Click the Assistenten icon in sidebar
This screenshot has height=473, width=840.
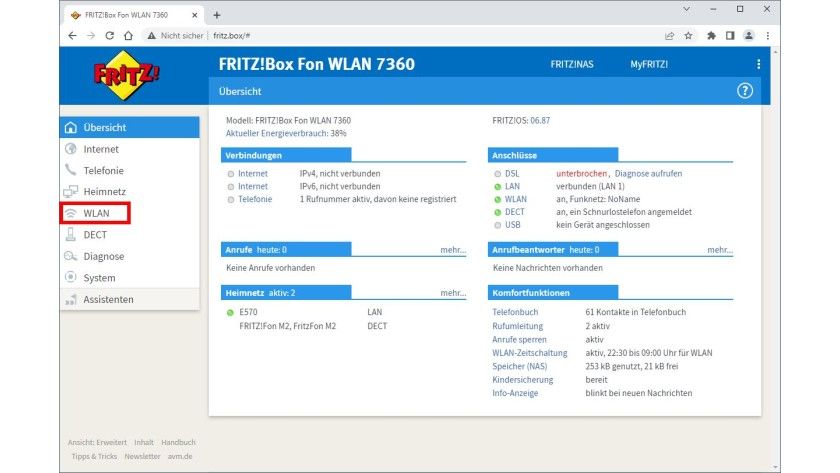[x=71, y=299]
